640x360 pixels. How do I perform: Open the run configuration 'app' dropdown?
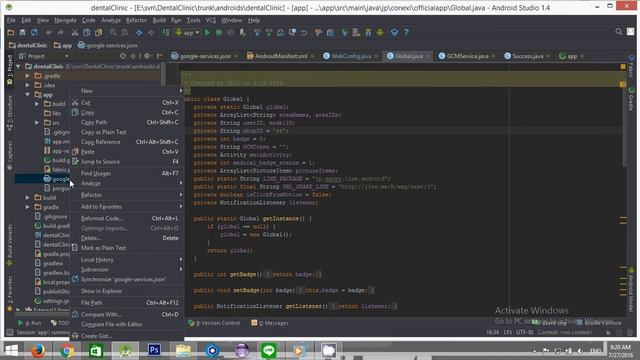click(188, 32)
